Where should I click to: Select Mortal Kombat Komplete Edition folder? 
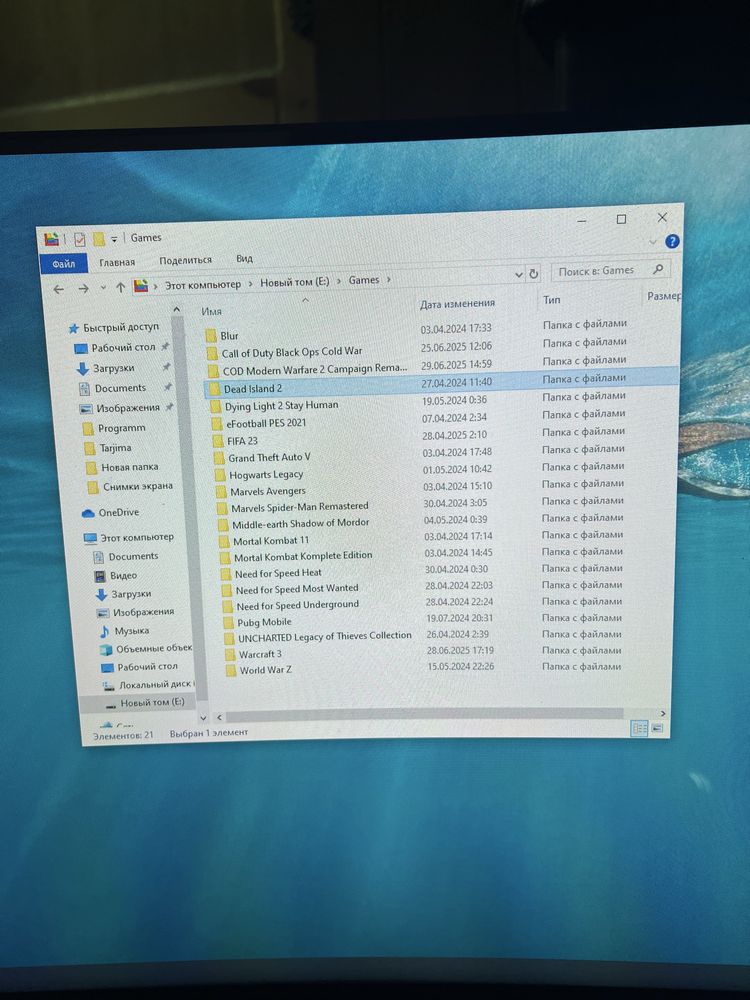(296, 557)
